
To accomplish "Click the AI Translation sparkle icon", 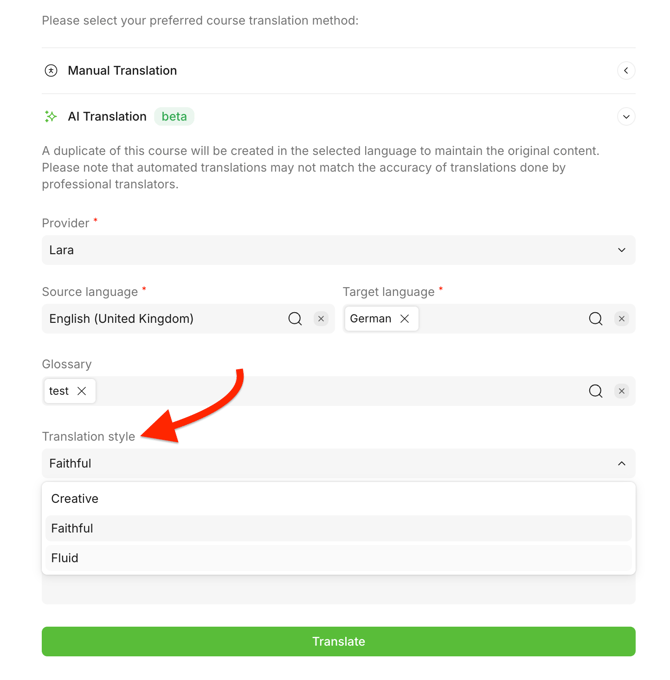I will (51, 117).
